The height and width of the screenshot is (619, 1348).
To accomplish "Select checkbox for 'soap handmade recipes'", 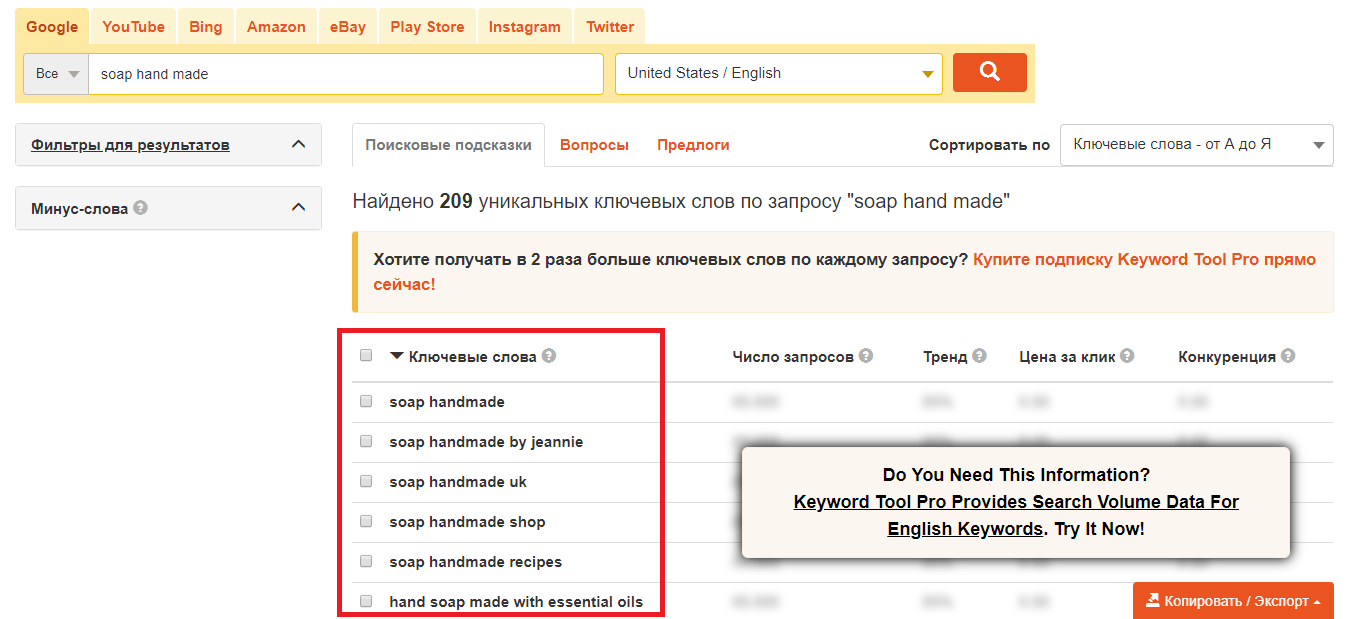I will pyautogui.click(x=366, y=561).
